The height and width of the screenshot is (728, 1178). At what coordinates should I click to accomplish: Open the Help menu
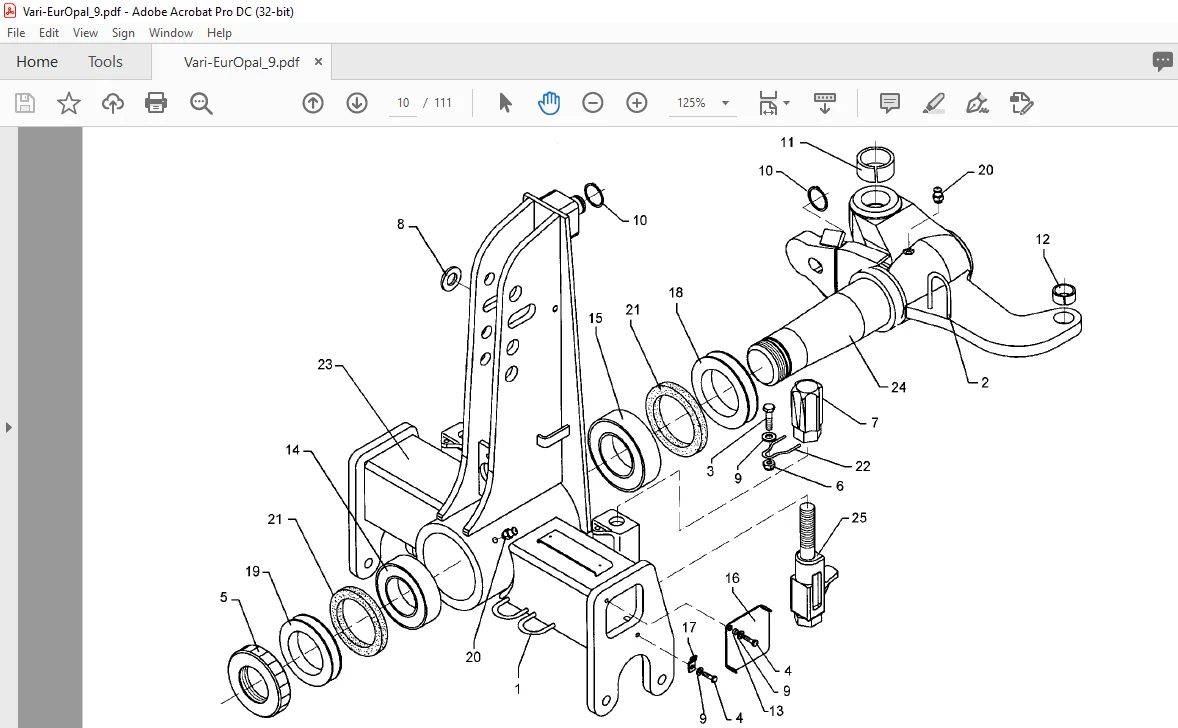pos(219,33)
